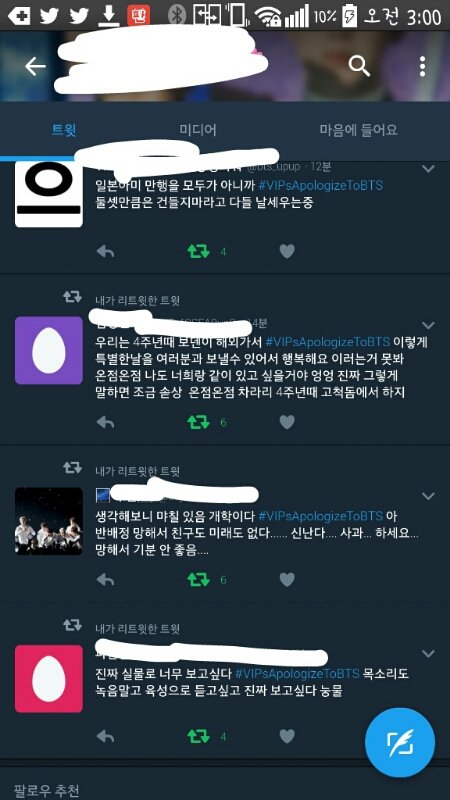
Task: Toggle retweet on the 4주년 tweet
Action: [x=198, y=422]
